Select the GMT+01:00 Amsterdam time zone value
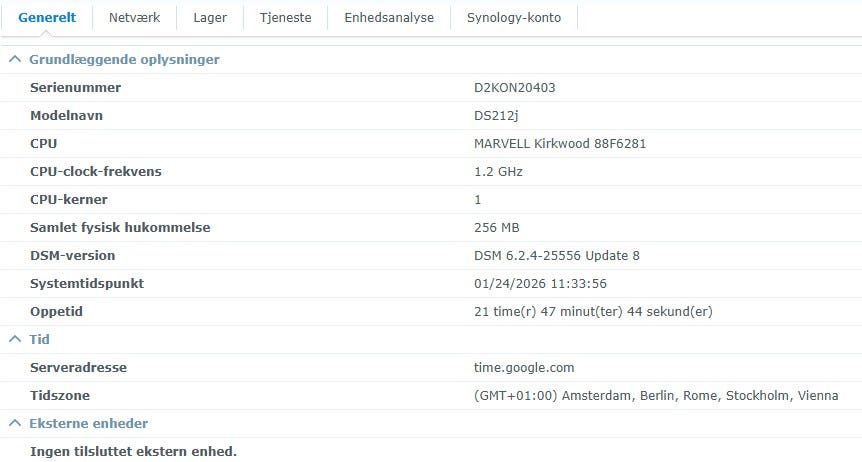Screen dimensions: 862x462 pyautogui.click(x=656, y=395)
